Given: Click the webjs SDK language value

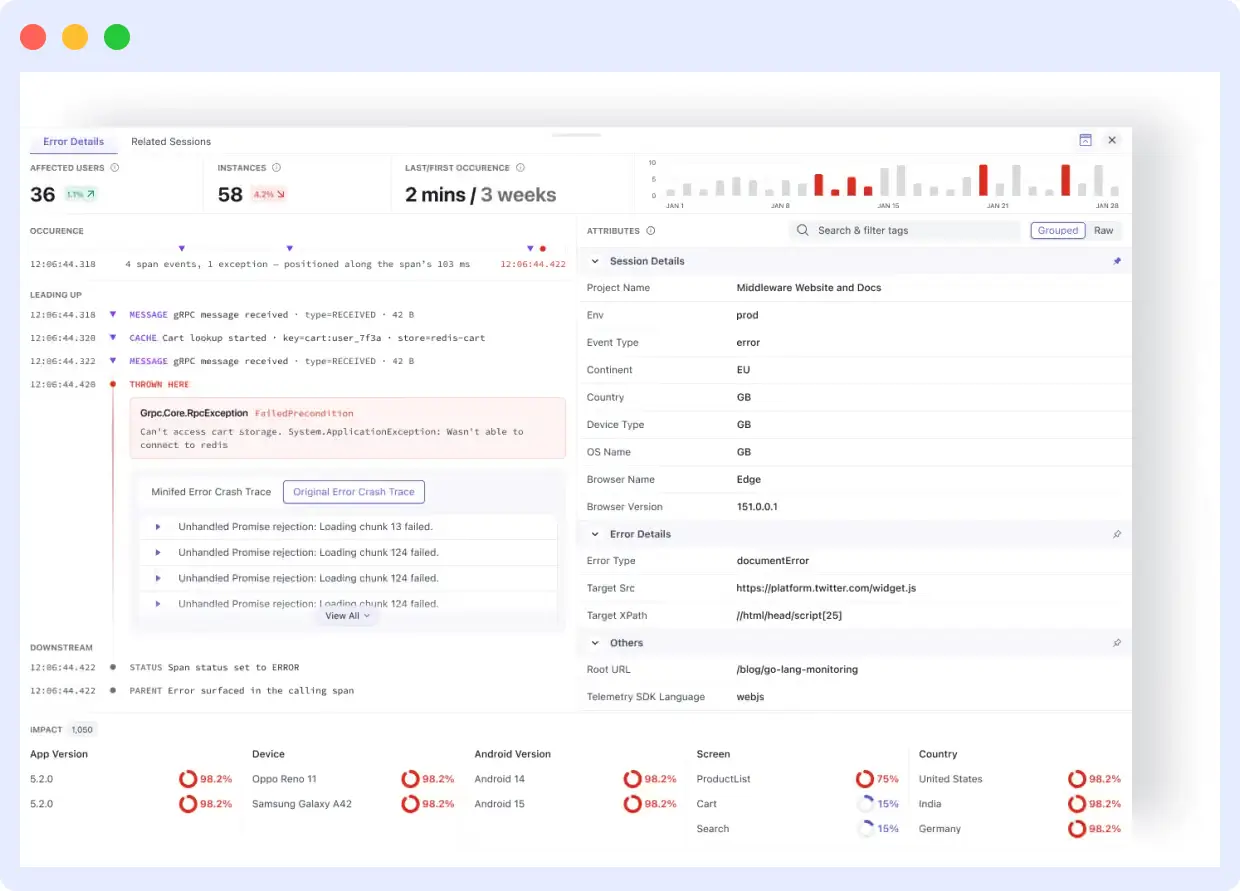Looking at the screenshot, I should pos(751,697).
